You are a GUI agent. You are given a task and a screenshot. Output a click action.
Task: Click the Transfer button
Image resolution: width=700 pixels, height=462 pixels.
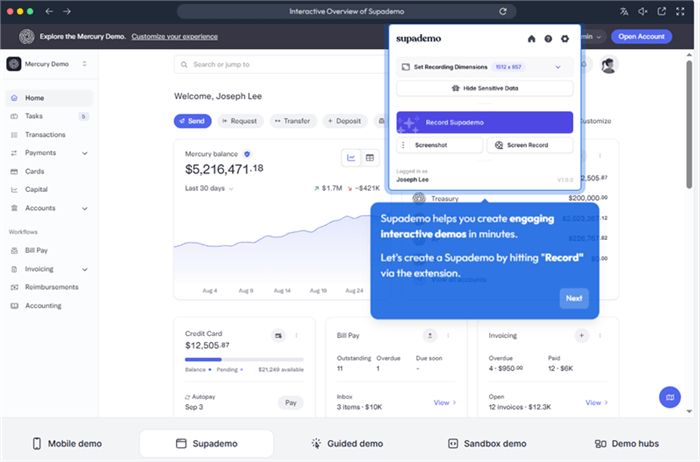pos(293,121)
